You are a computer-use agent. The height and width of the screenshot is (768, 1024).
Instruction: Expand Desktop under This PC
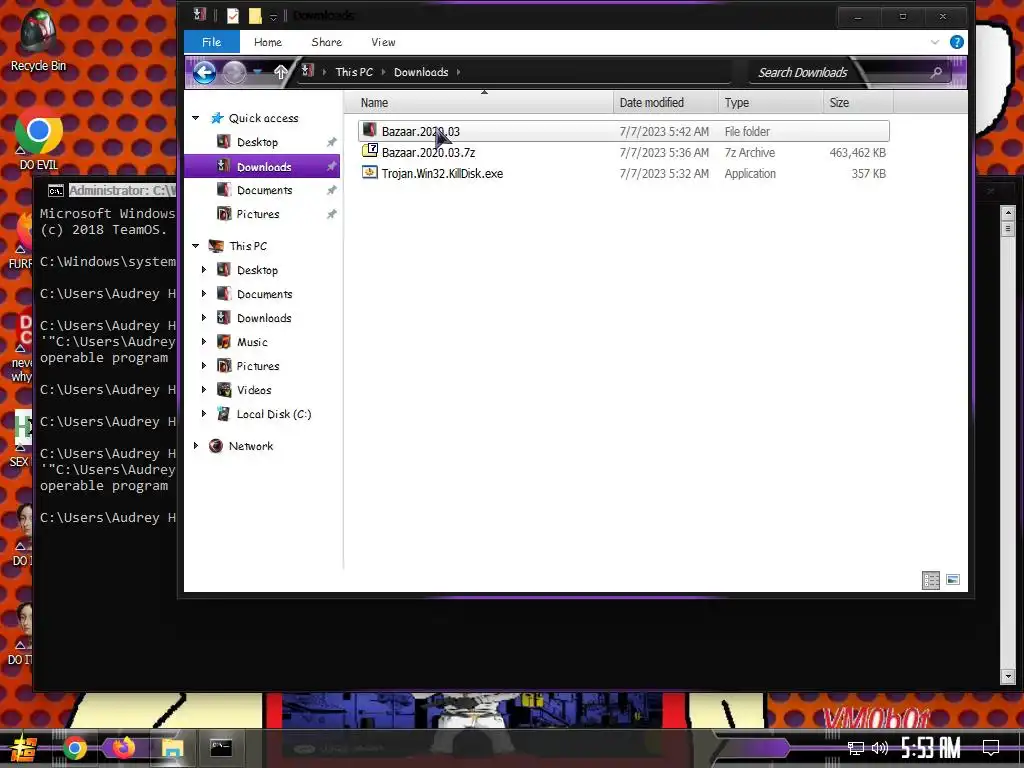point(204,270)
